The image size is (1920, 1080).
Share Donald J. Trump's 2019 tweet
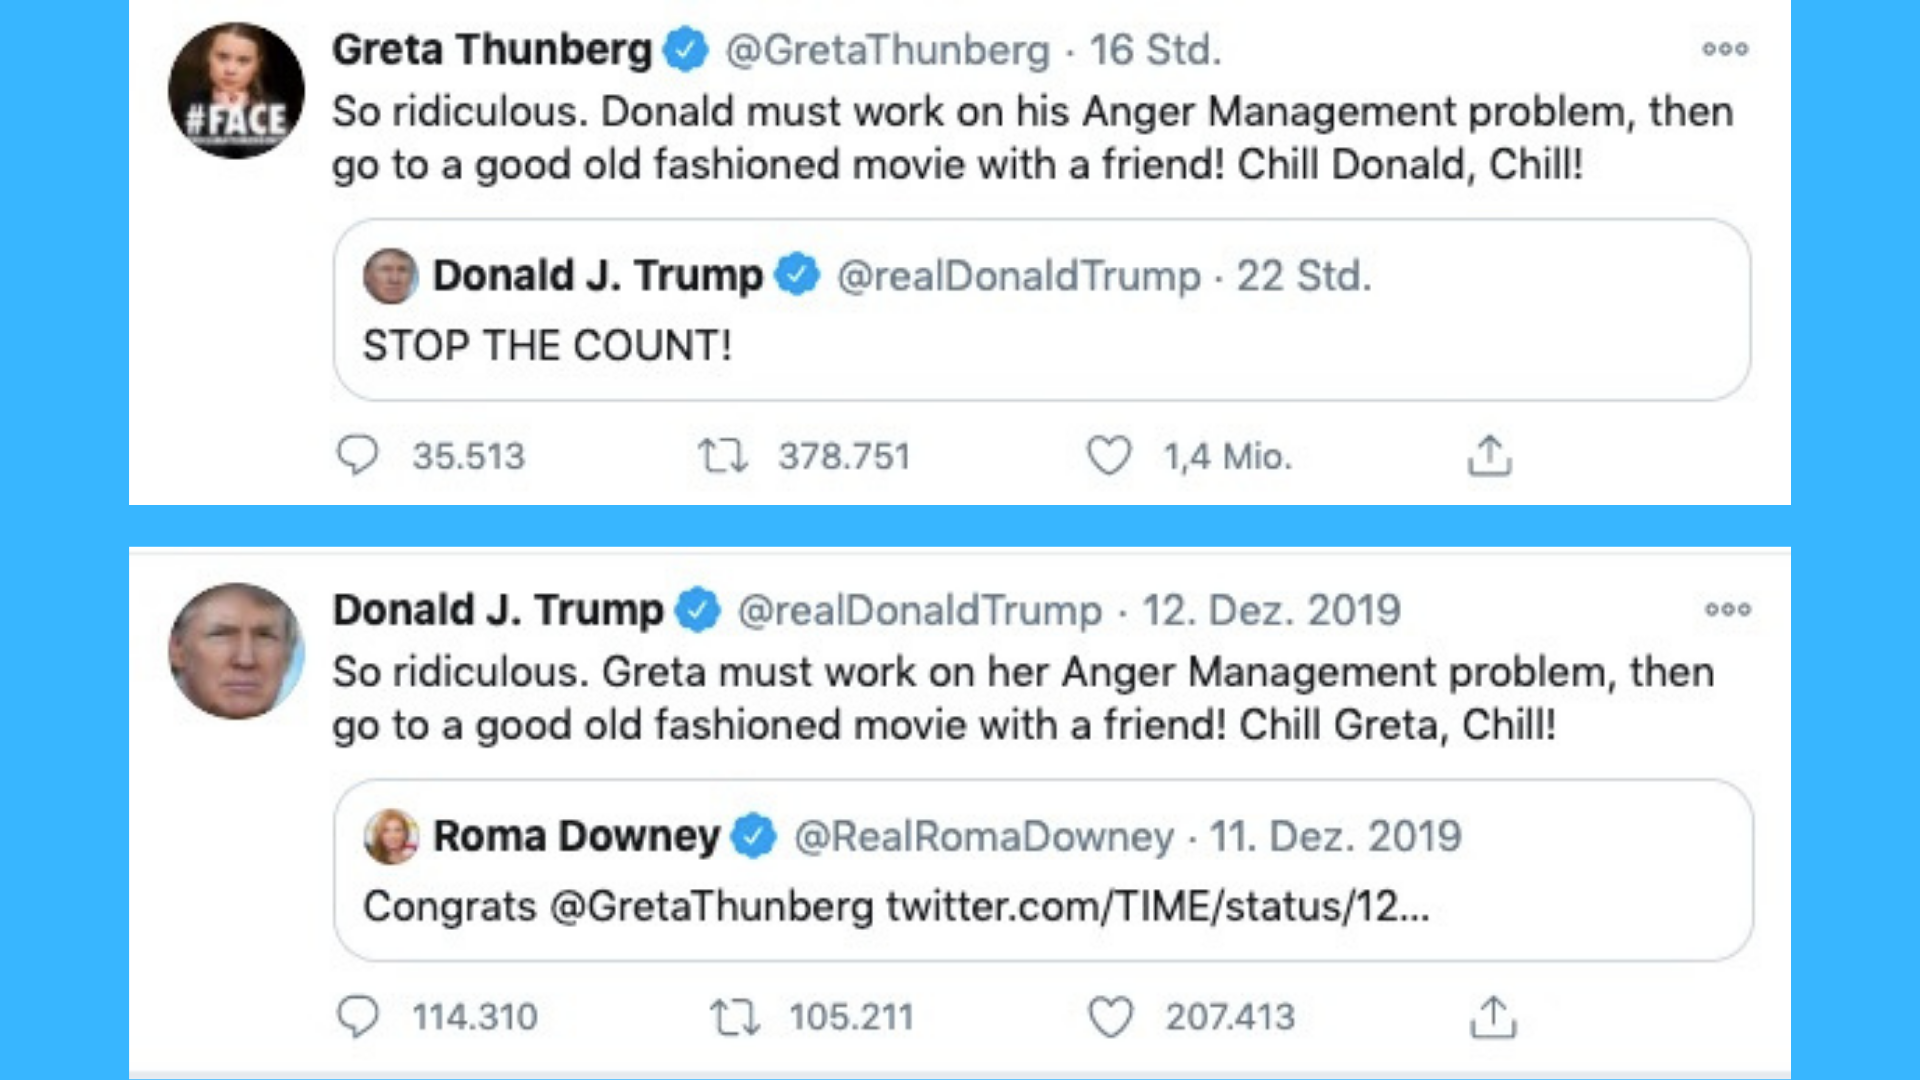1493,1016
